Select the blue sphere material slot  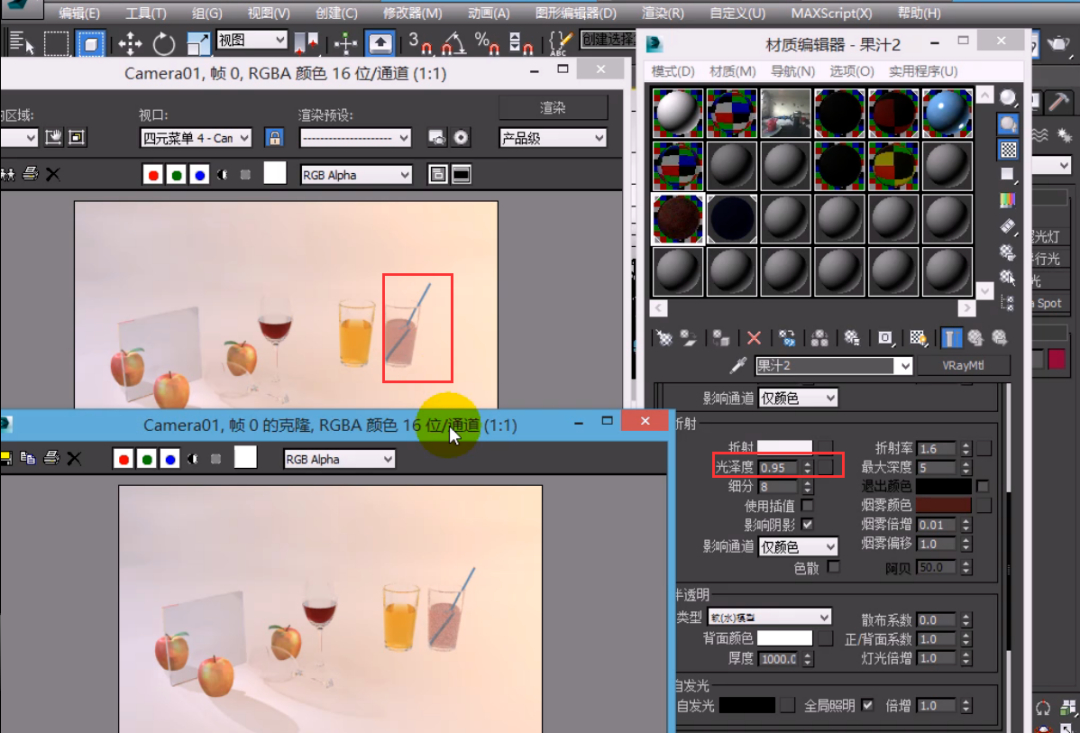948,113
